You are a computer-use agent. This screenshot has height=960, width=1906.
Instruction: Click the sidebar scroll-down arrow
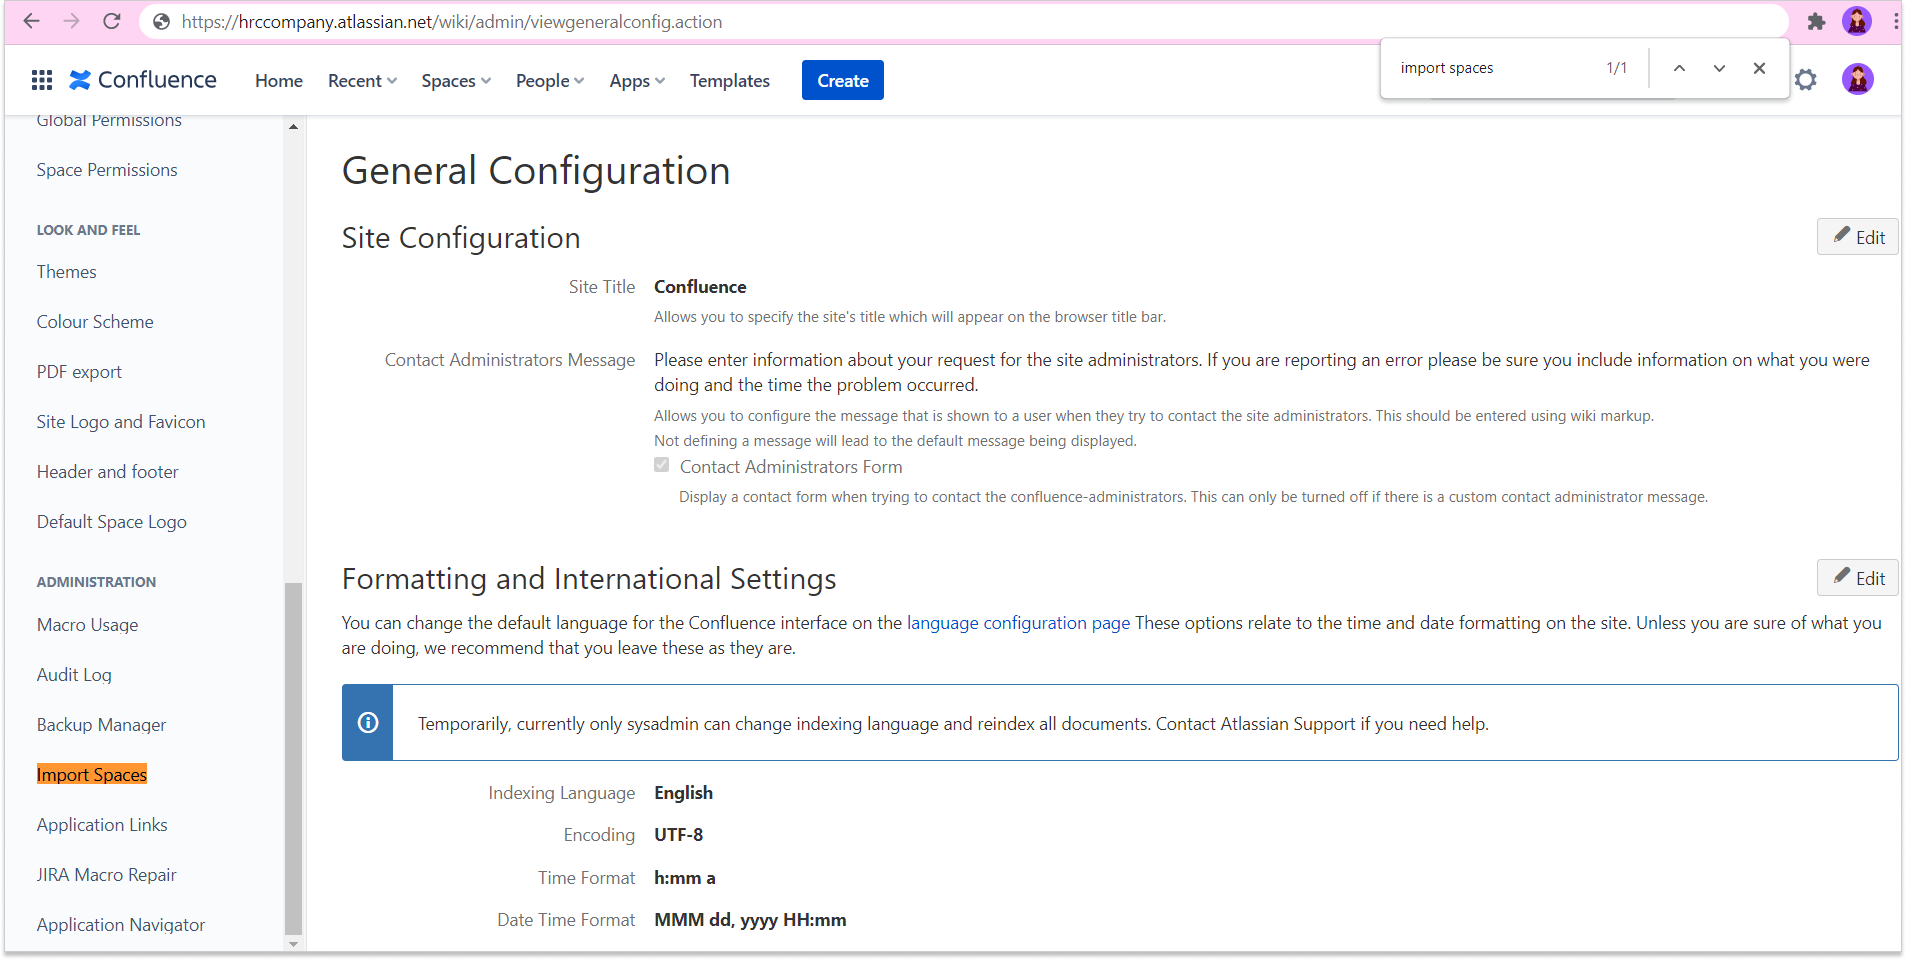pos(293,943)
